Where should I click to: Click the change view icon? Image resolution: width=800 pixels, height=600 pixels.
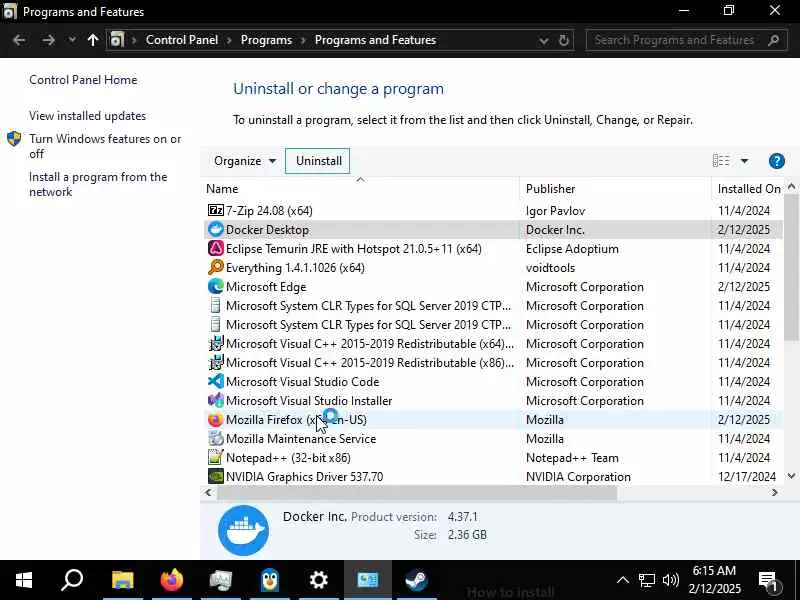(721, 161)
